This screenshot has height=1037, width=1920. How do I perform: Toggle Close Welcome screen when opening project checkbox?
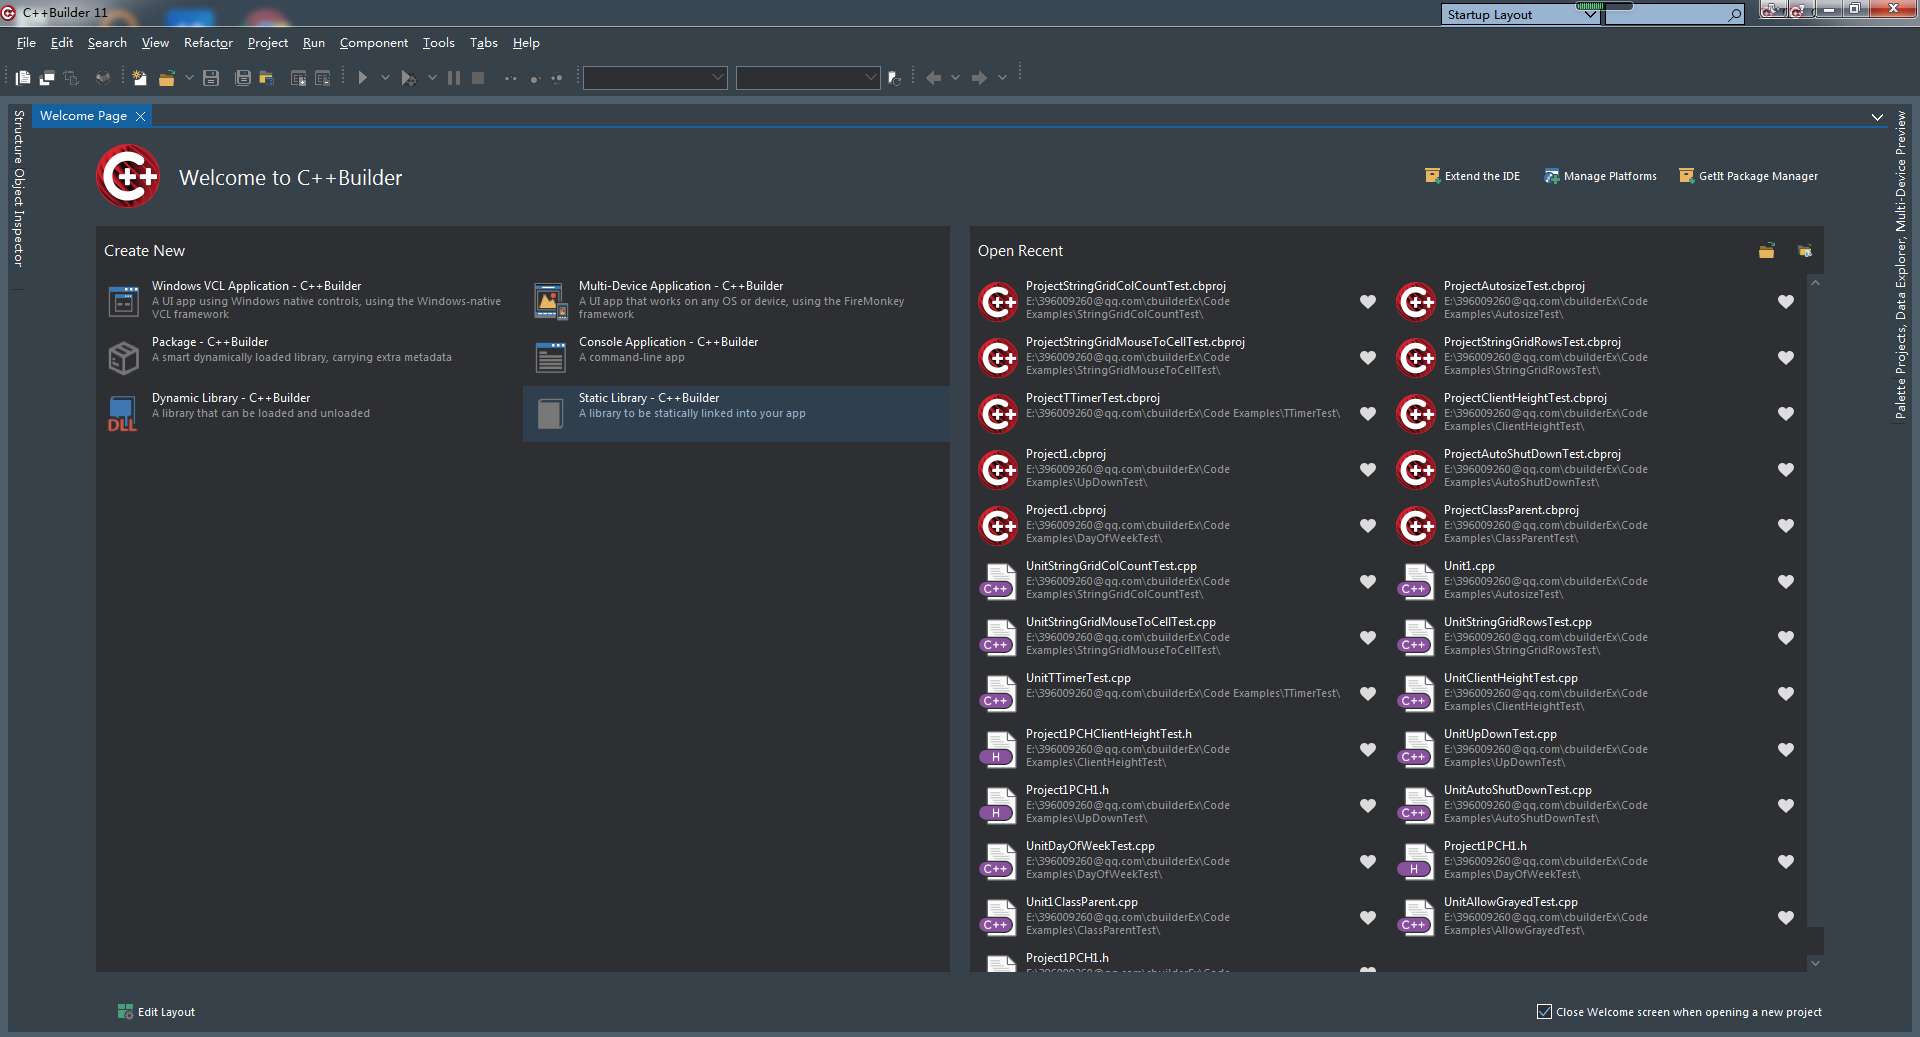1544,1011
